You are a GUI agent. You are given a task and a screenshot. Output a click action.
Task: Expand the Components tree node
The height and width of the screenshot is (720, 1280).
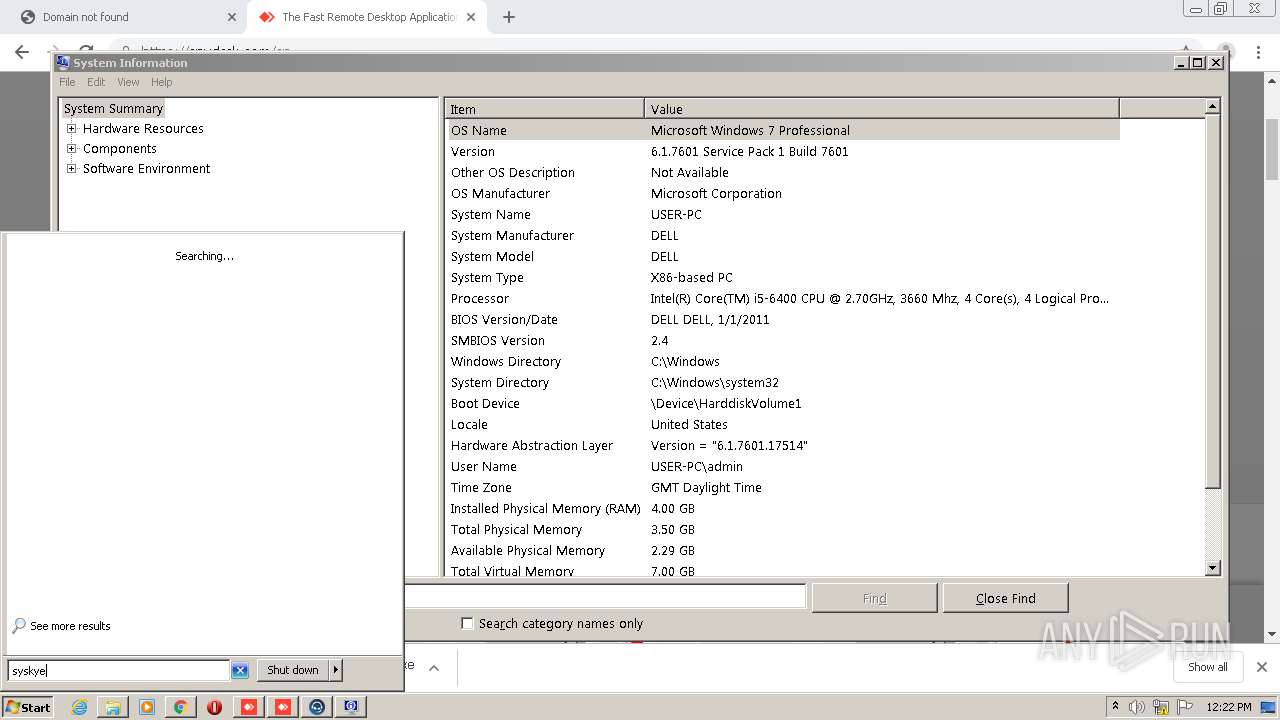[x=71, y=148]
